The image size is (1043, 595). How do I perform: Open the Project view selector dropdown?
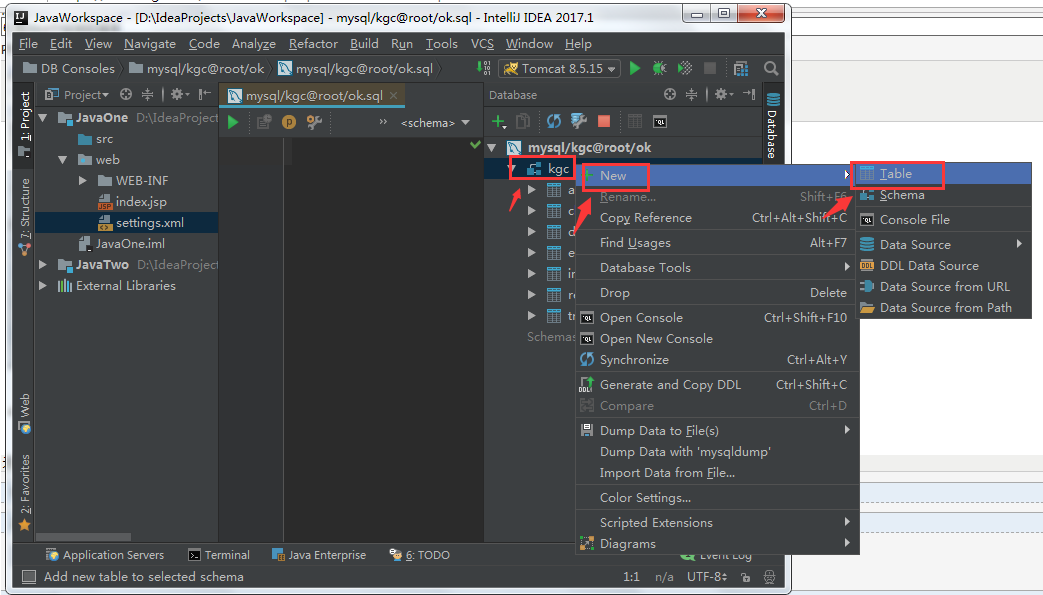click(x=76, y=95)
